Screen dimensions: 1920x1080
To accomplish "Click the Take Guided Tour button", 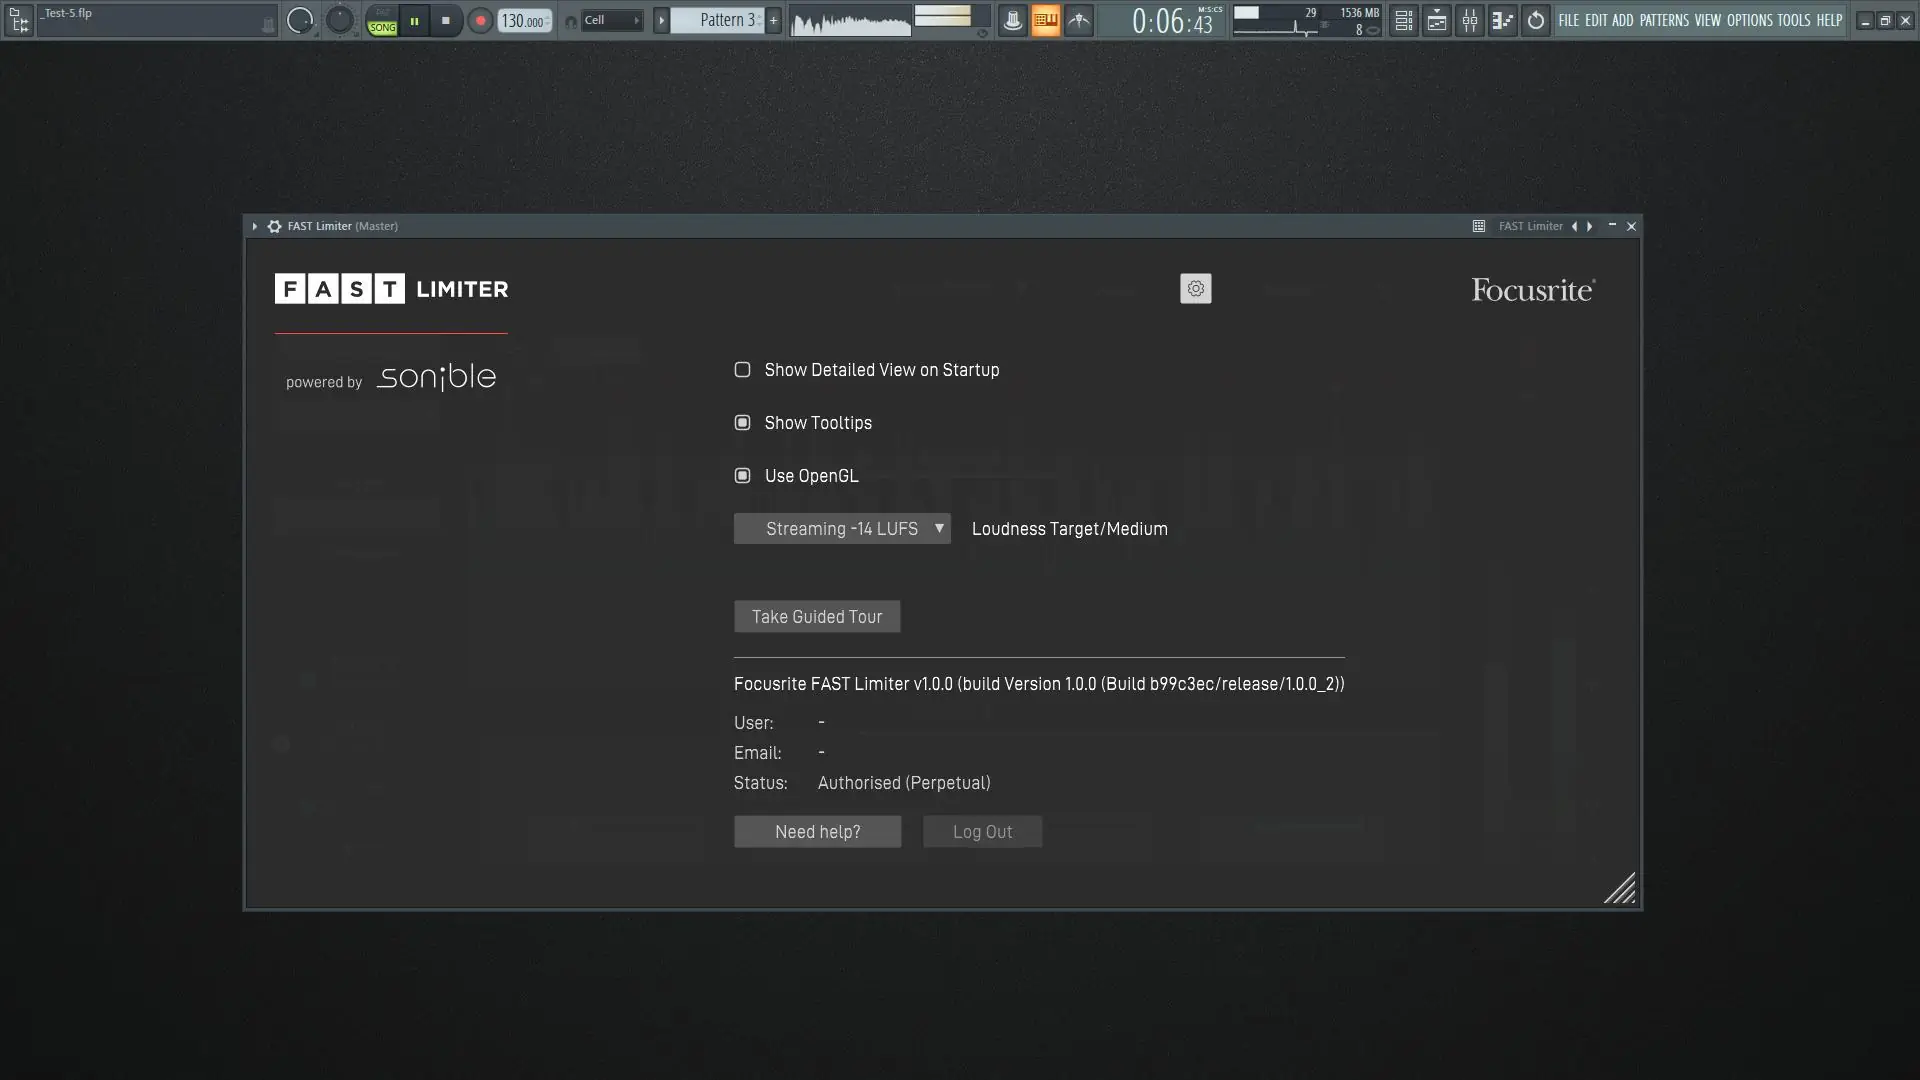I will pos(817,617).
